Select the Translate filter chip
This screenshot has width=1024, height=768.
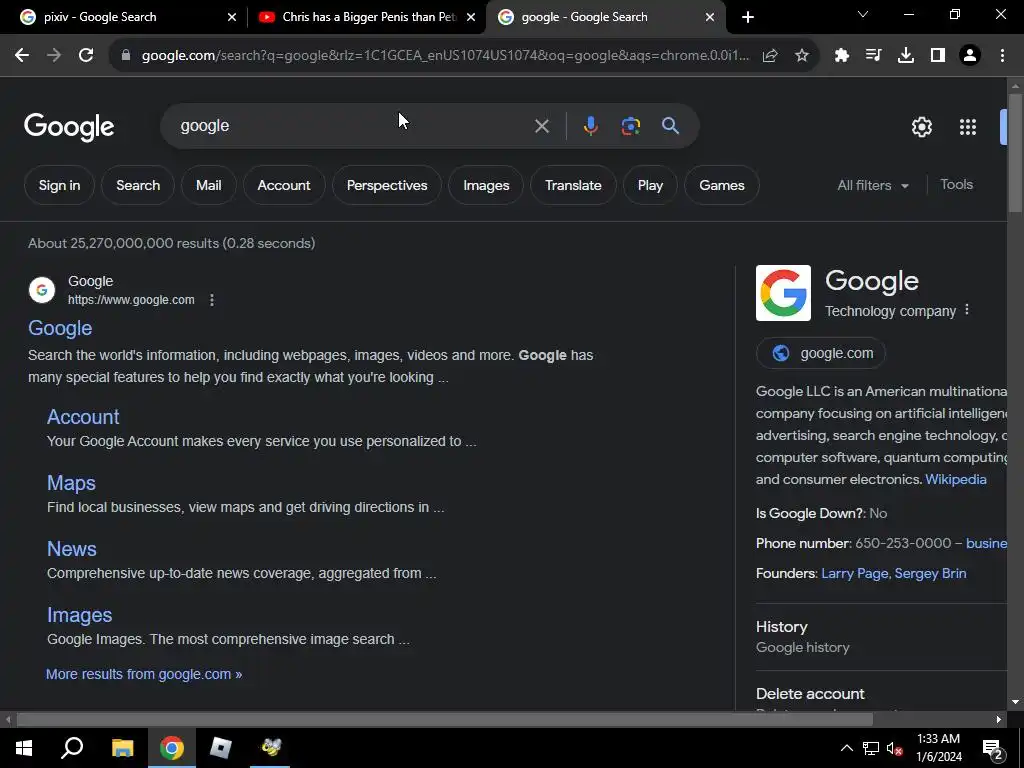coord(573,185)
